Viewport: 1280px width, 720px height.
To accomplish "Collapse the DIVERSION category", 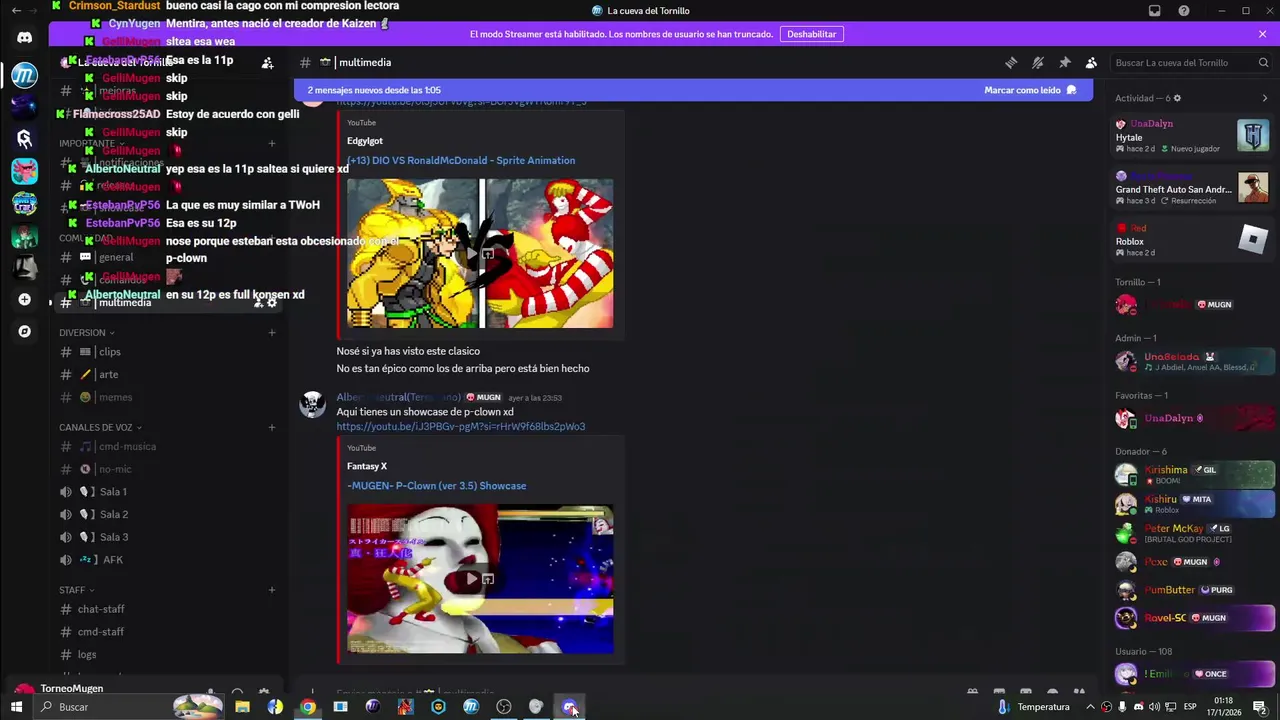I will tap(86, 333).
